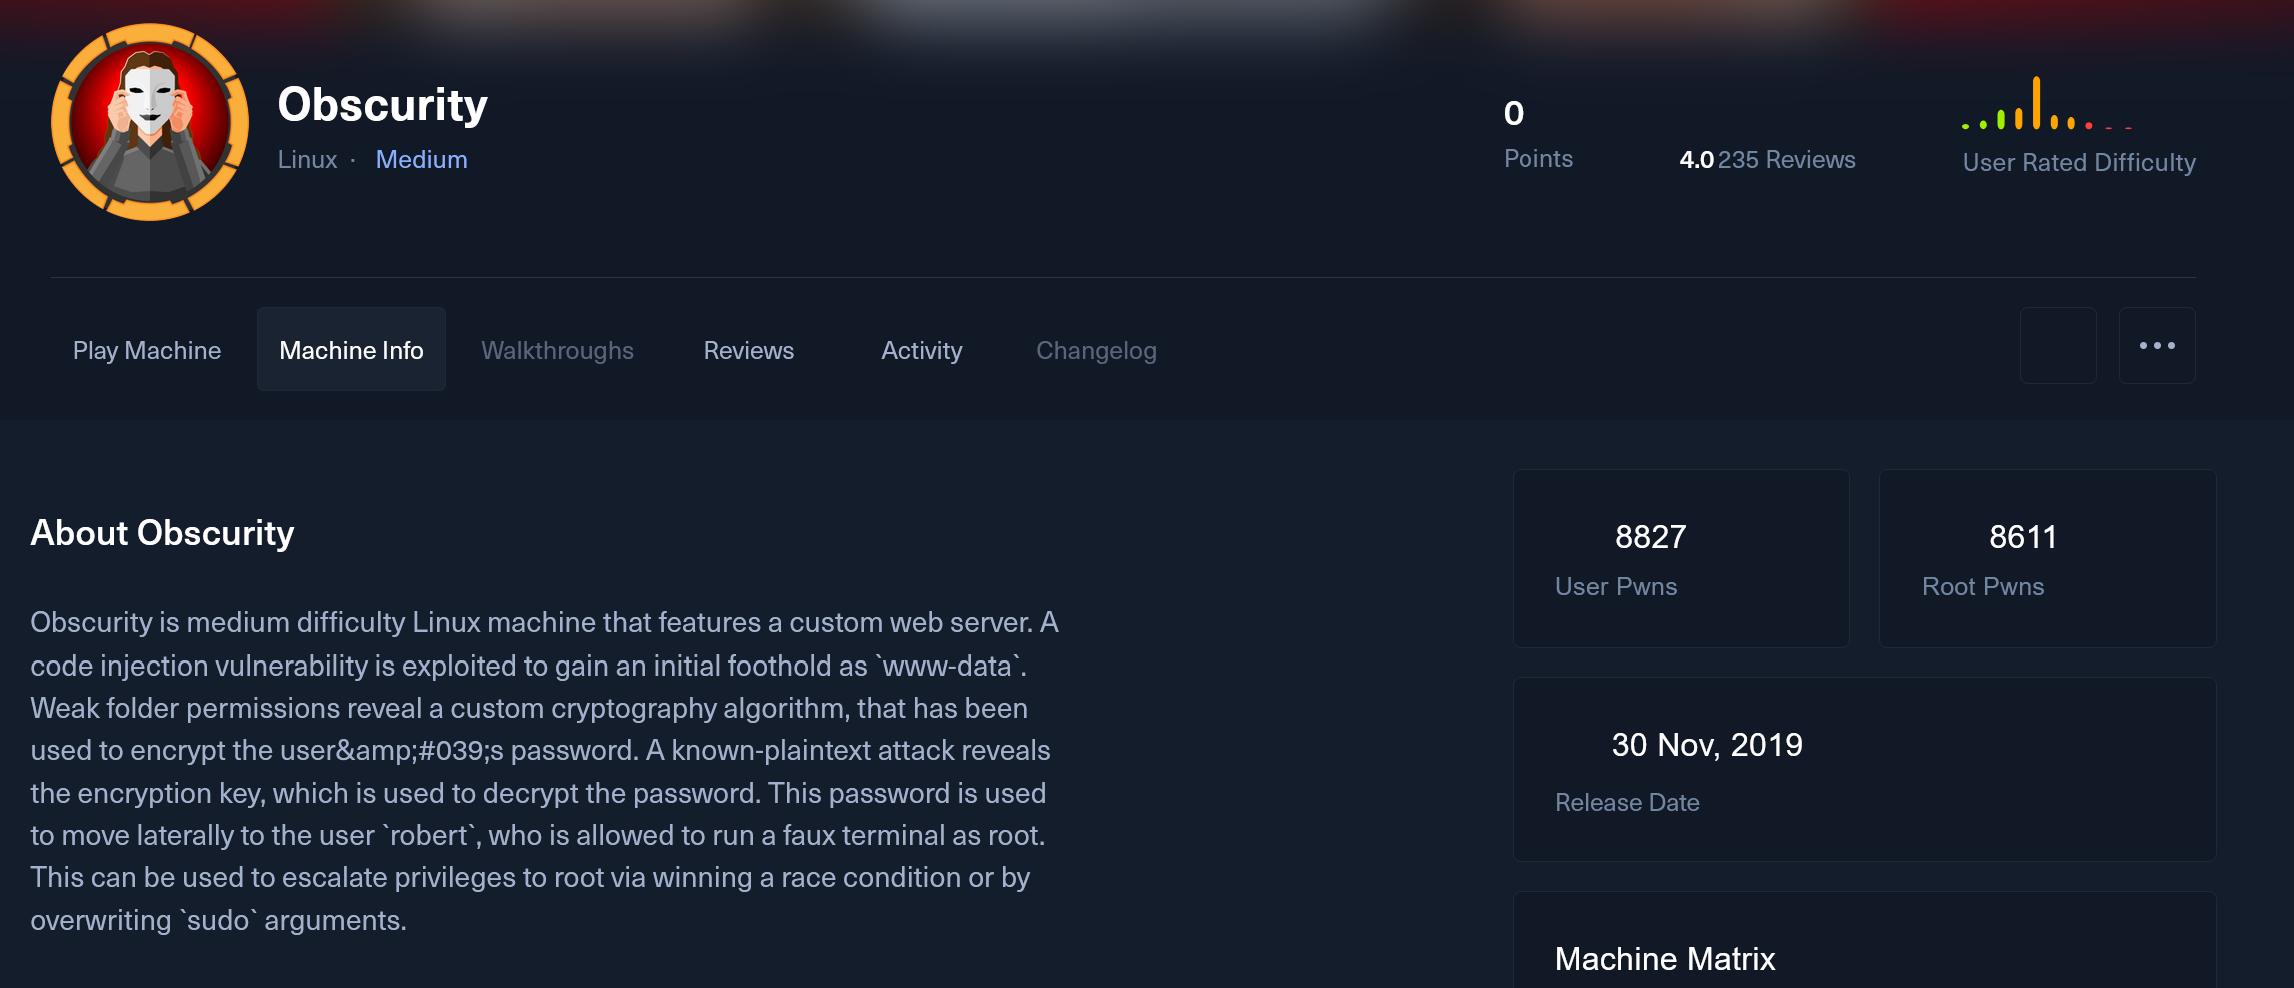2294x988 pixels.
Task: Click the Medium difficulty label
Action: point(421,160)
